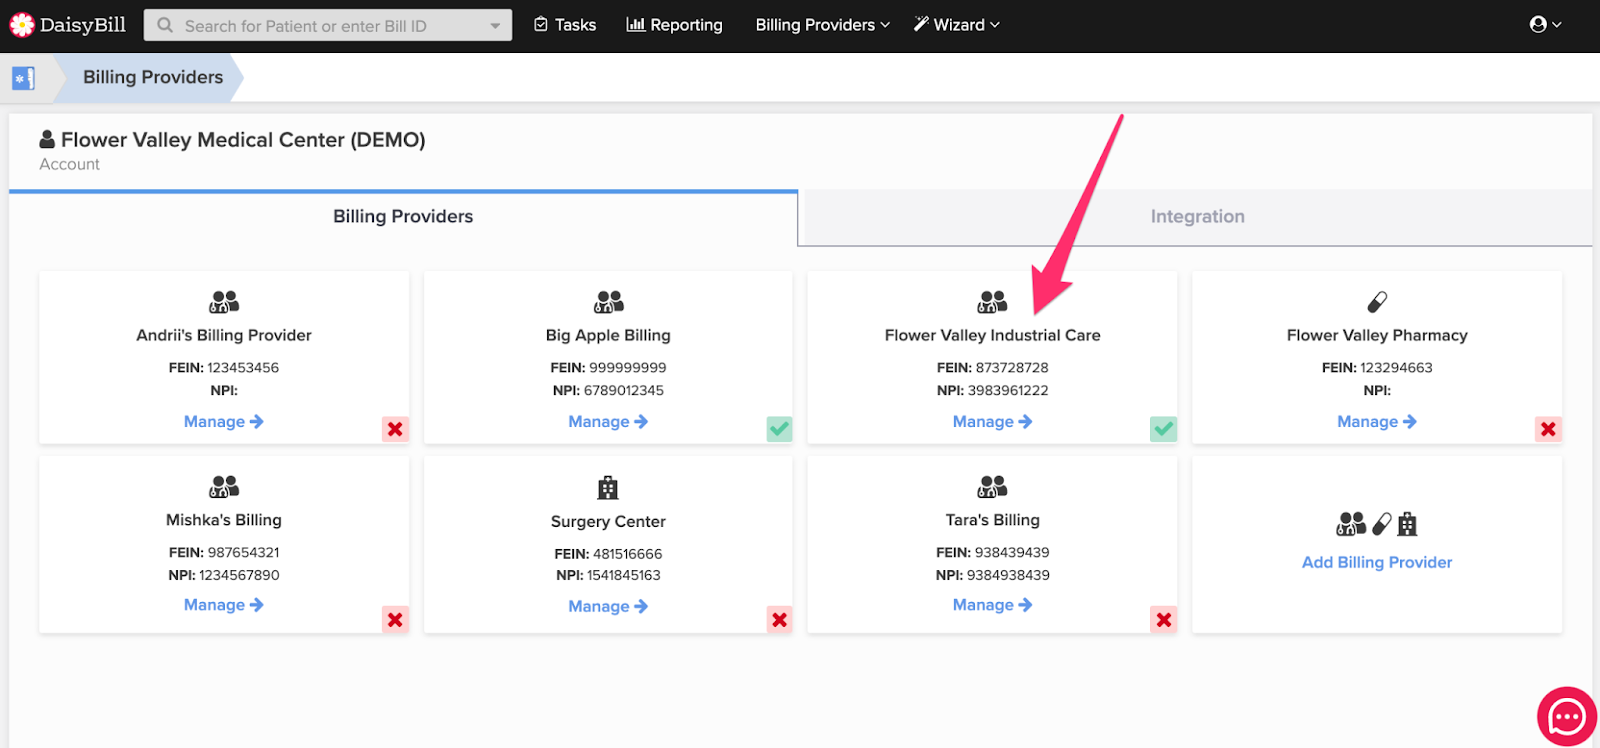1600x748 pixels.
Task: Click the Andrii's Billing Provider card title
Action: click(x=224, y=335)
